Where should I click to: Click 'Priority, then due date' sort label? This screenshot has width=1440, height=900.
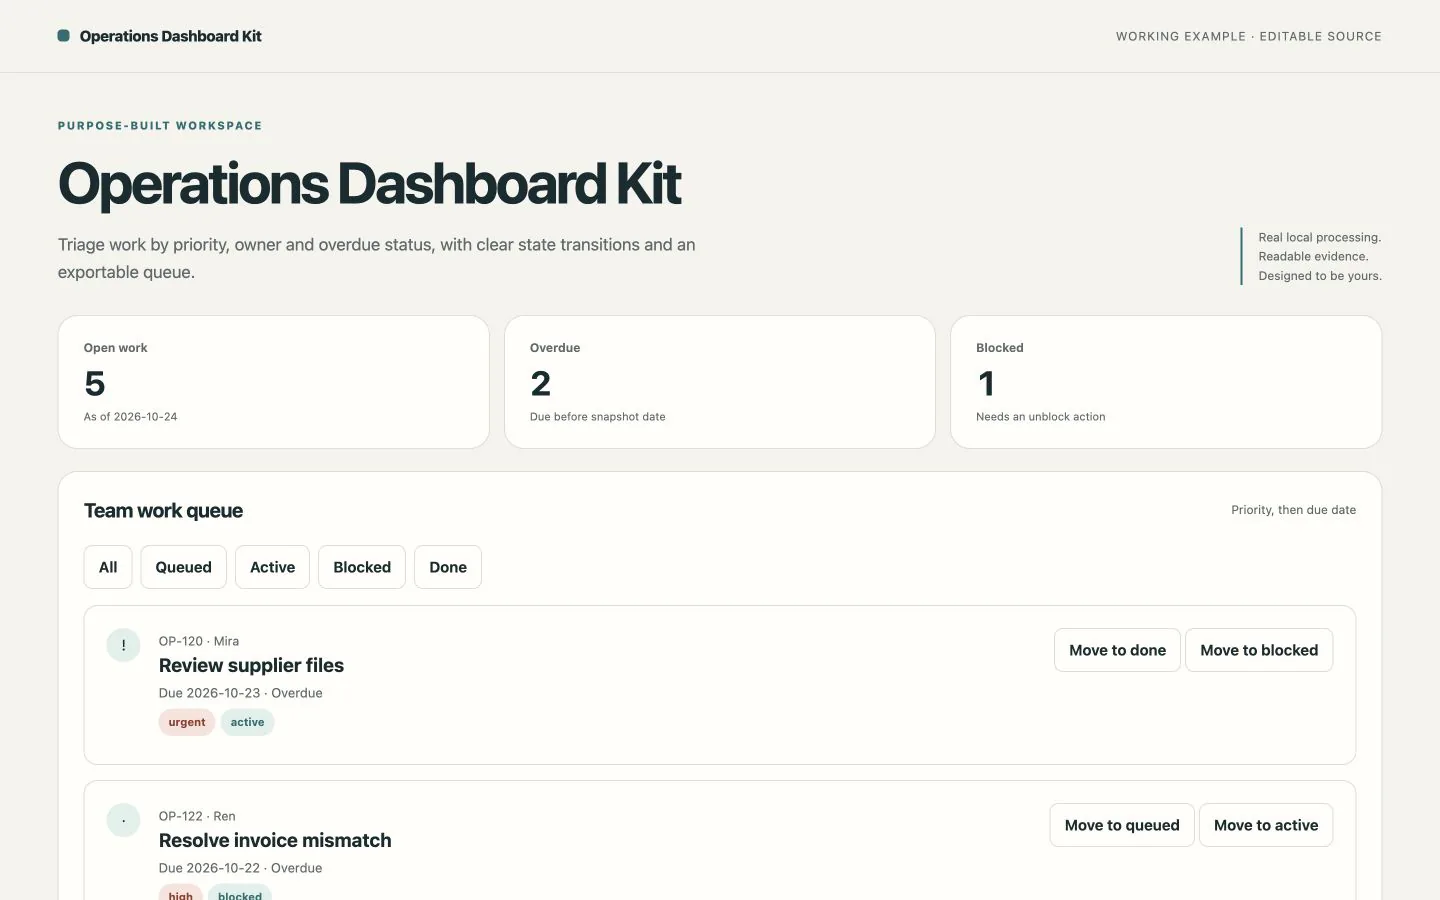pyautogui.click(x=1294, y=510)
